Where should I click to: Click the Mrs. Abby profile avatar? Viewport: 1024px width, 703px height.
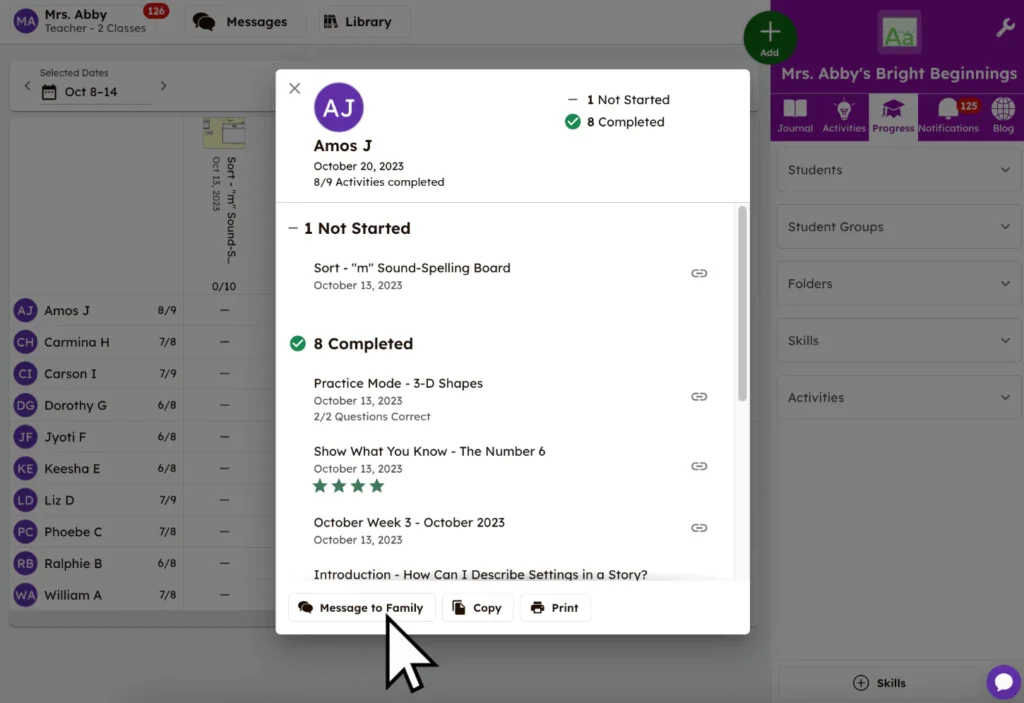[26, 22]
